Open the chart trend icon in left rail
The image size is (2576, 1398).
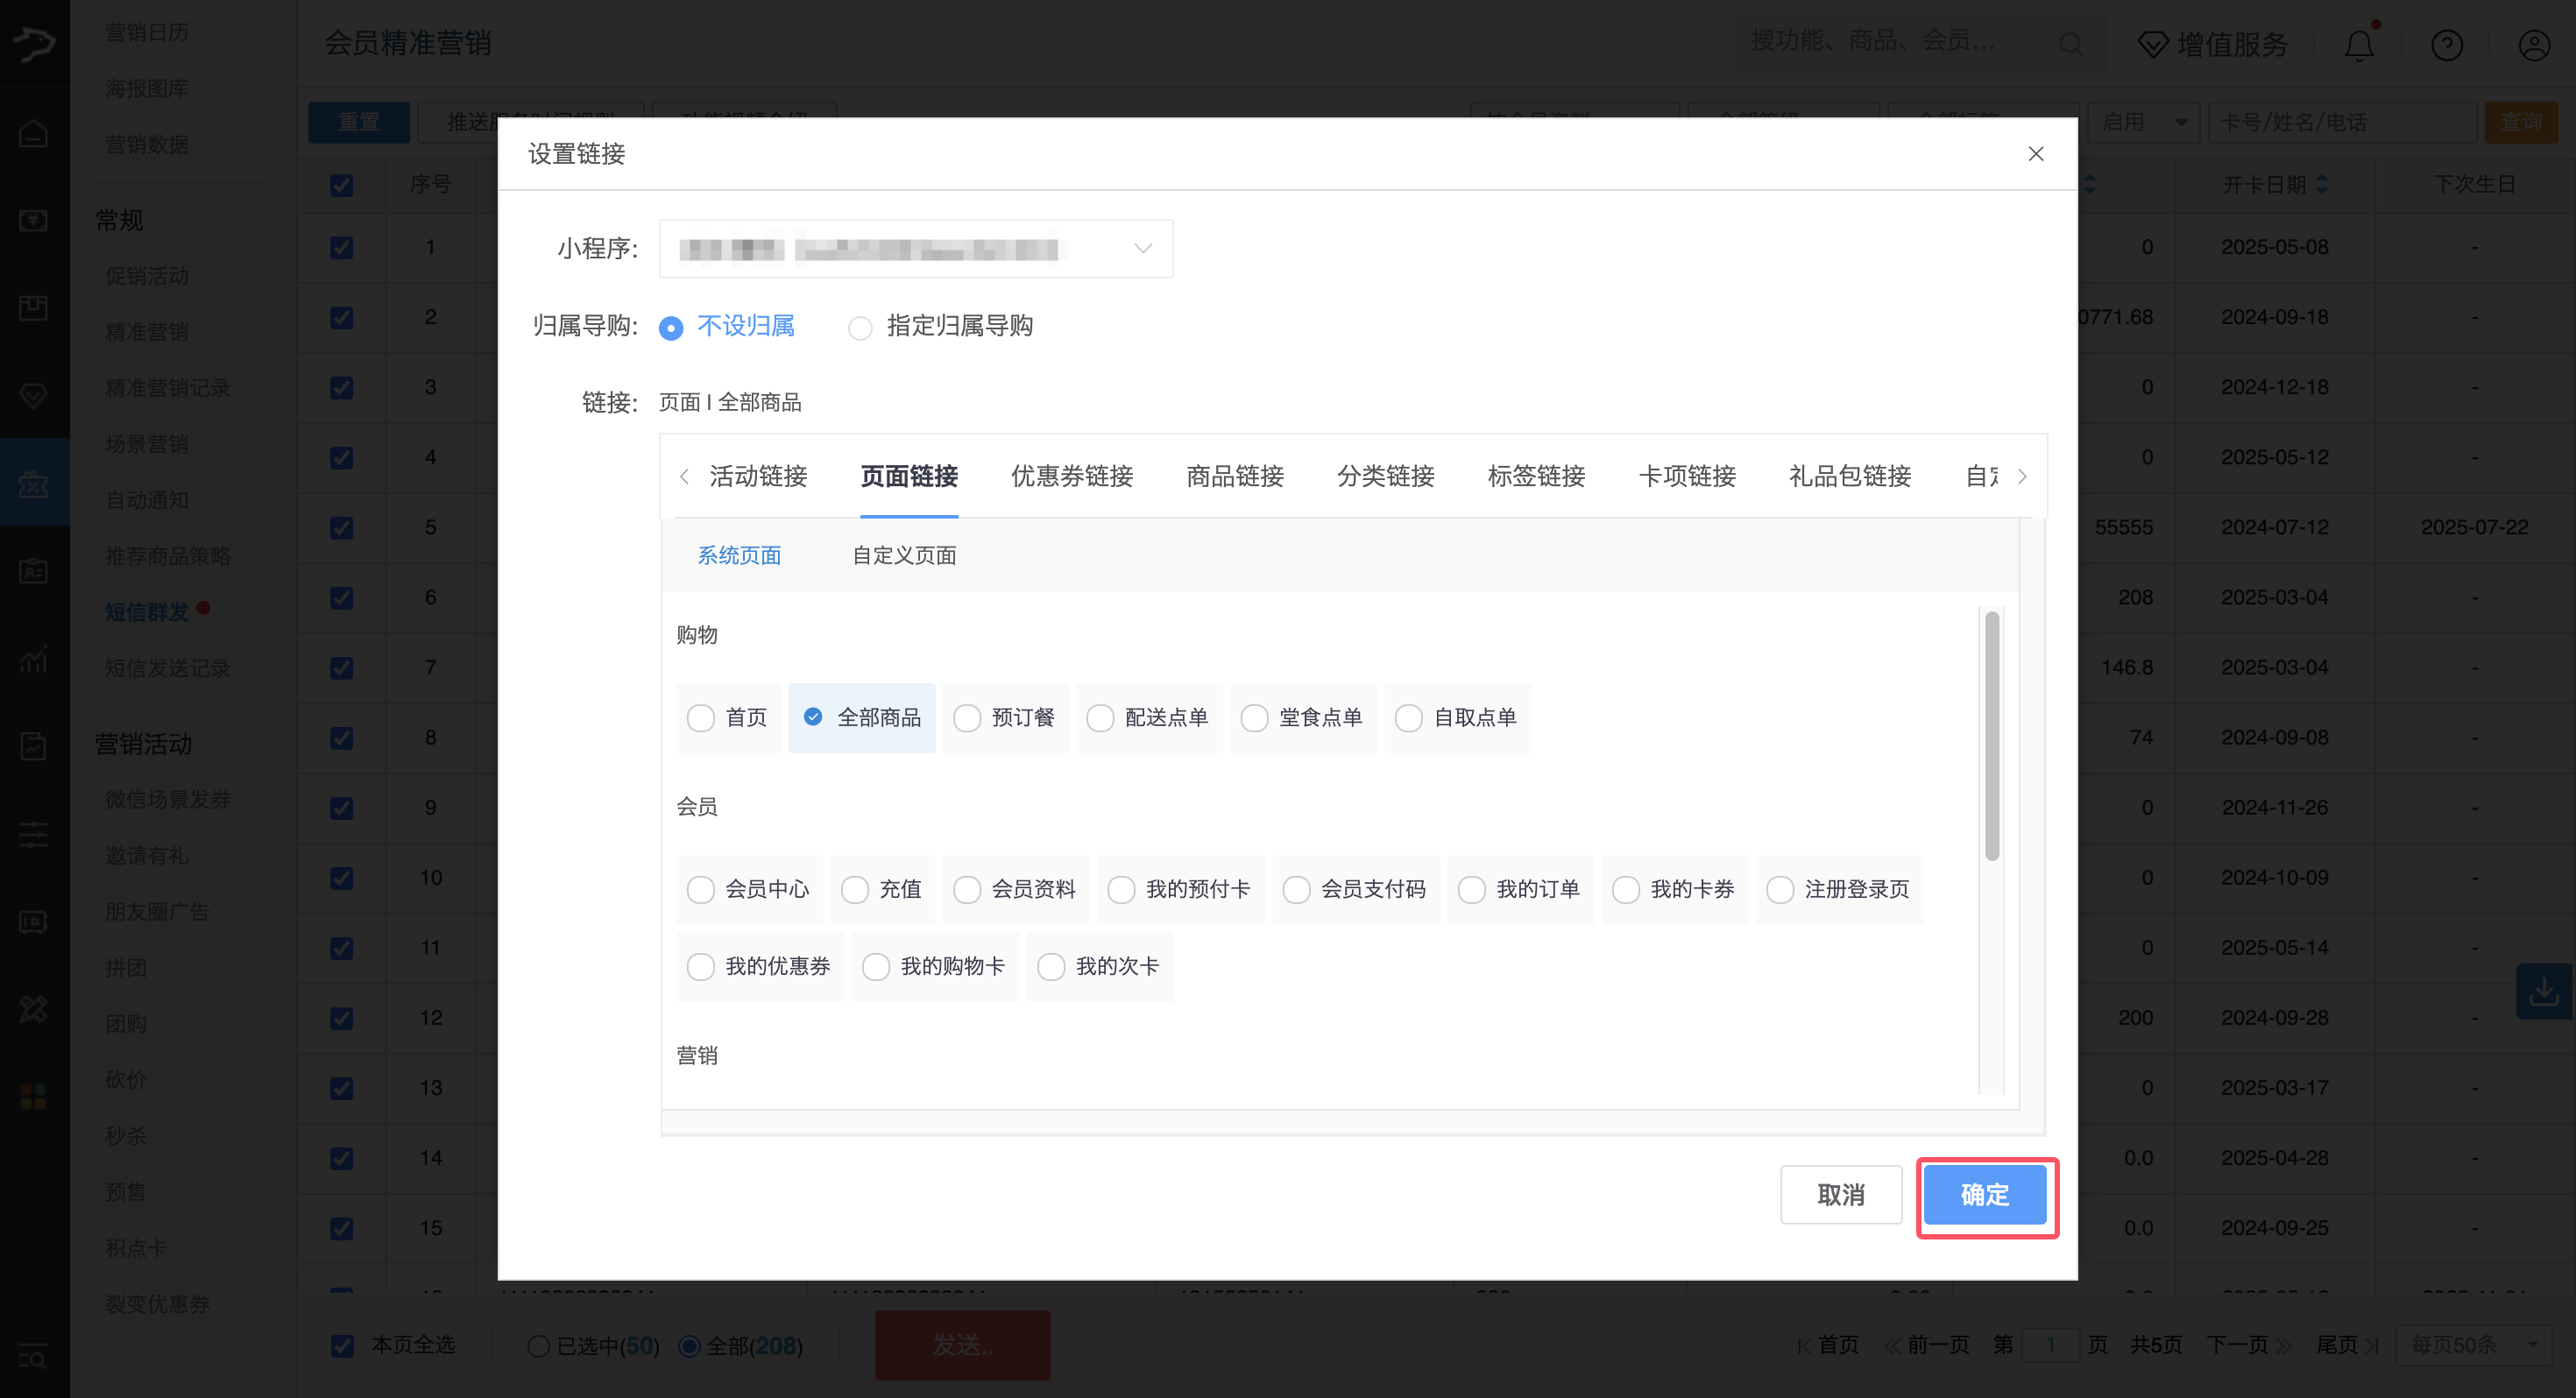(34, 659)
